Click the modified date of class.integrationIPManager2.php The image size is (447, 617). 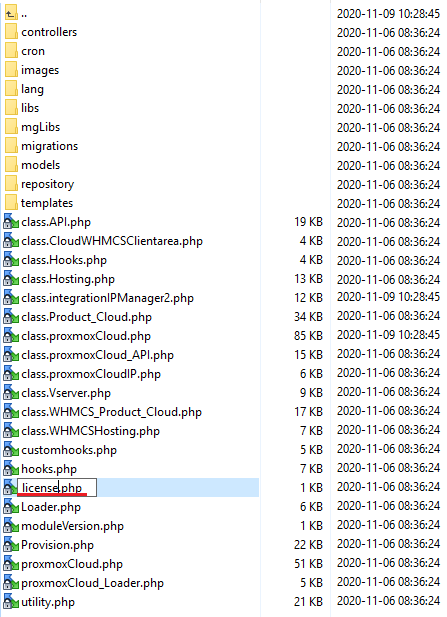pos(388,297)
